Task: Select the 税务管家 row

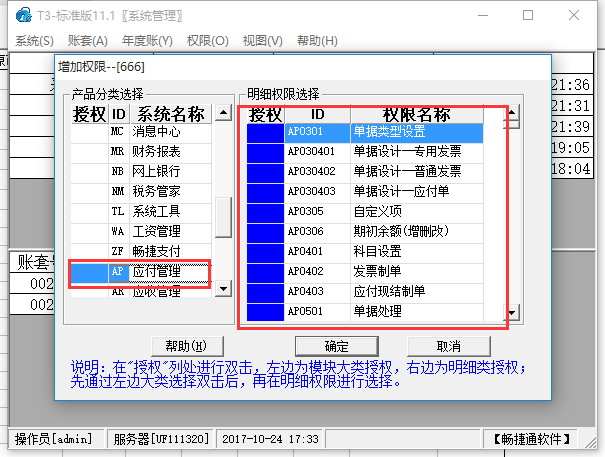Action: coord(141,191)
